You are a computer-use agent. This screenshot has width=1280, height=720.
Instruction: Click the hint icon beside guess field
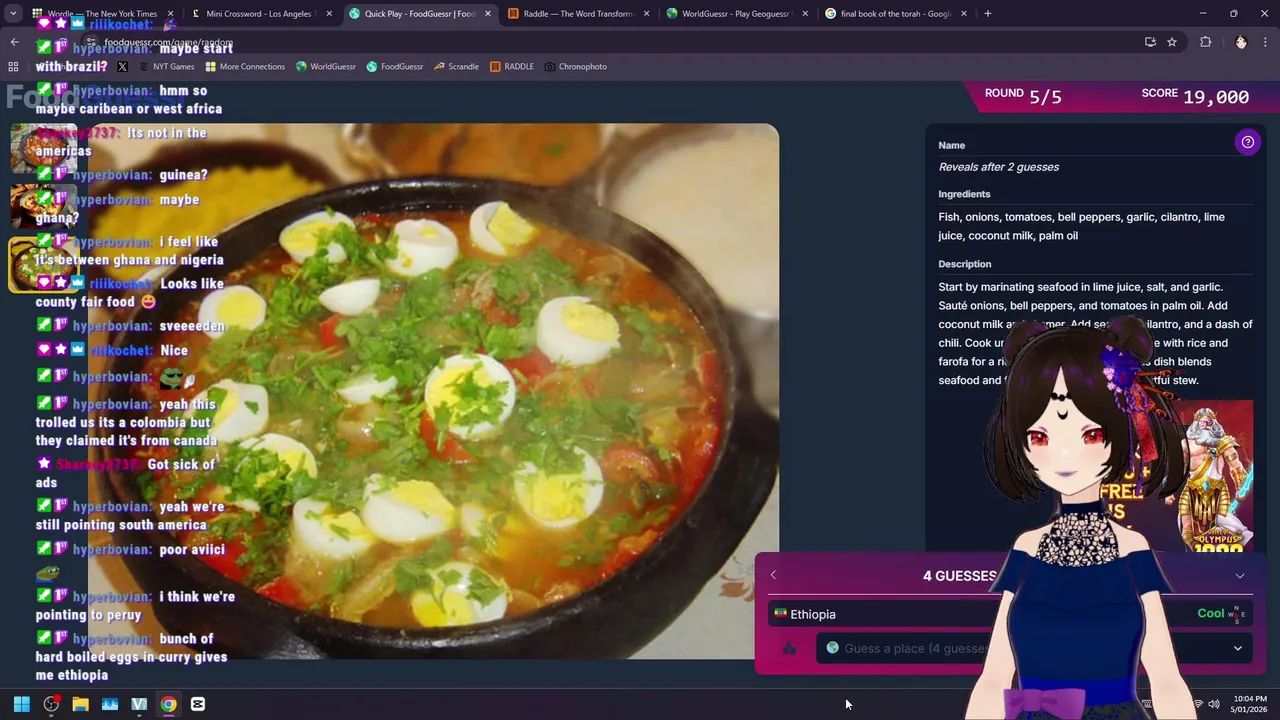click(x=789, y=648)
